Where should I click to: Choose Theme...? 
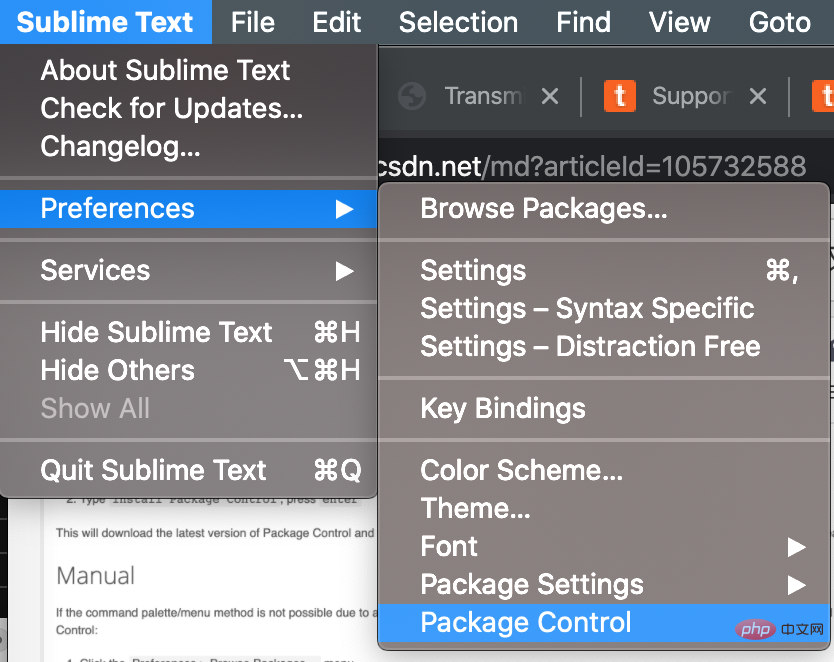(604, 508)
